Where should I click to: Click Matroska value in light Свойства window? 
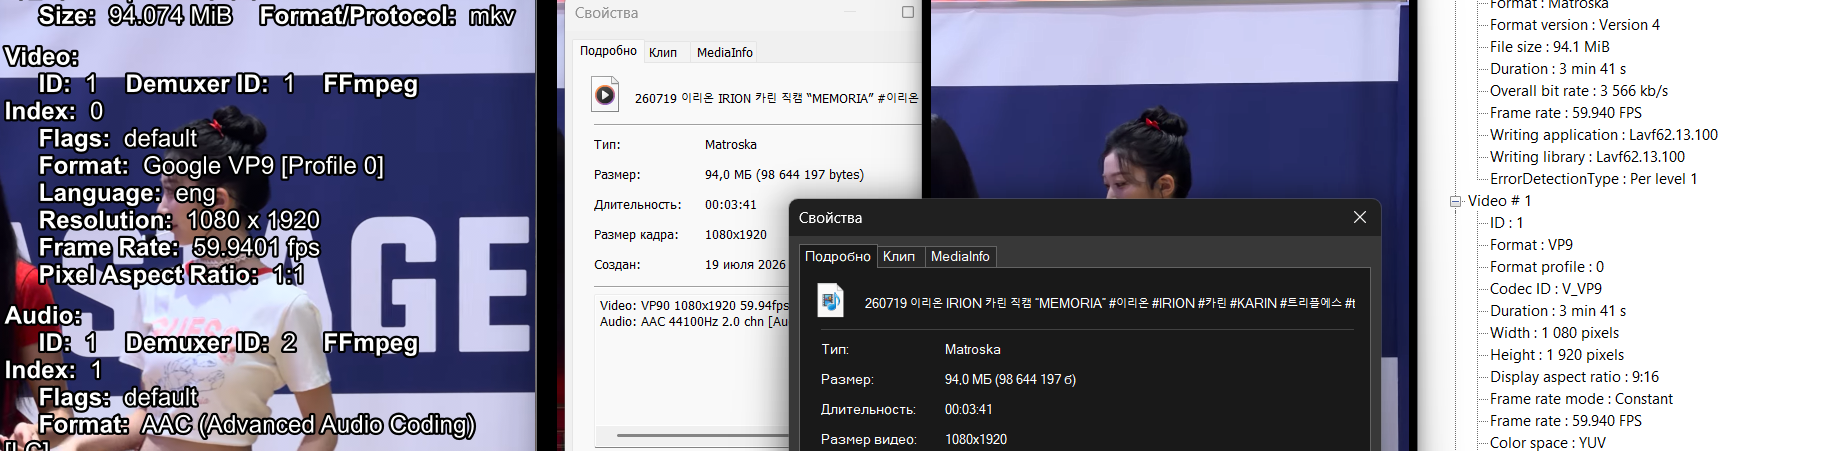pos(731,145)
